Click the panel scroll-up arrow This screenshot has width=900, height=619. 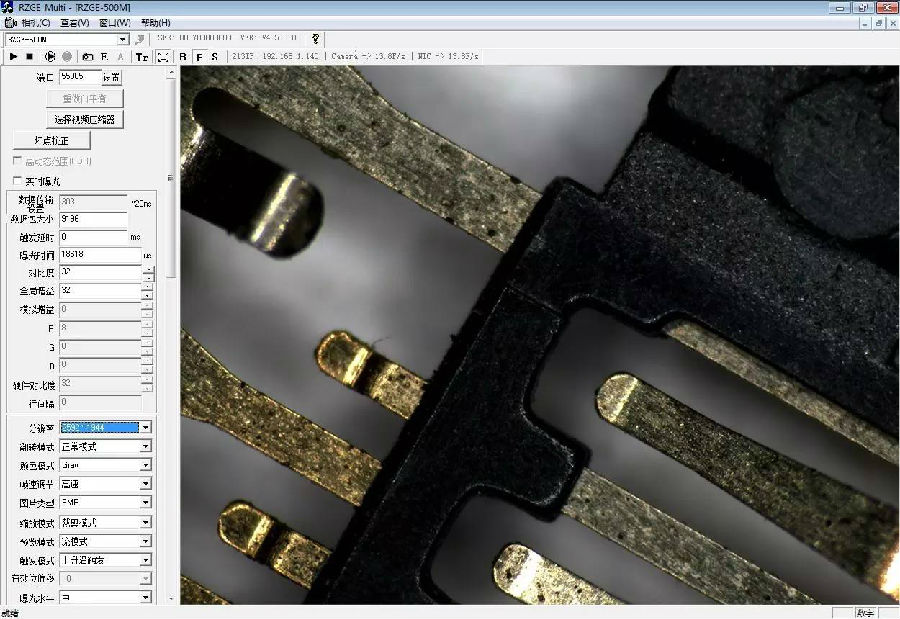(x=170, y=73)
